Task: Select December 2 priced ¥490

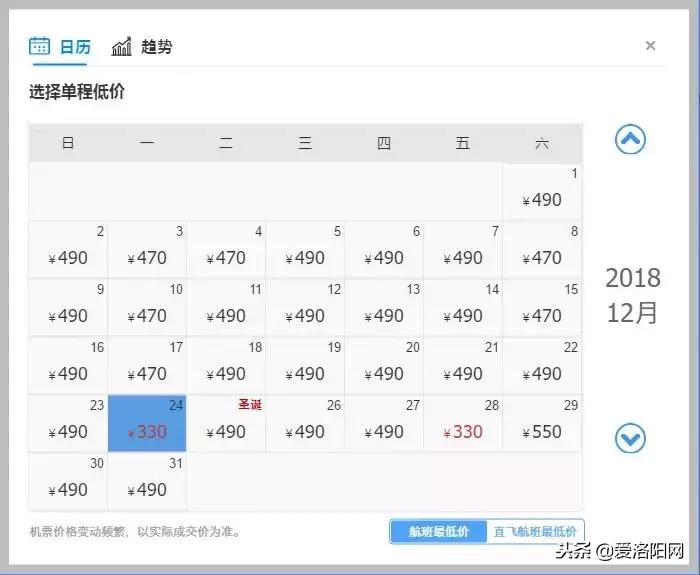Action: point(68,250)
